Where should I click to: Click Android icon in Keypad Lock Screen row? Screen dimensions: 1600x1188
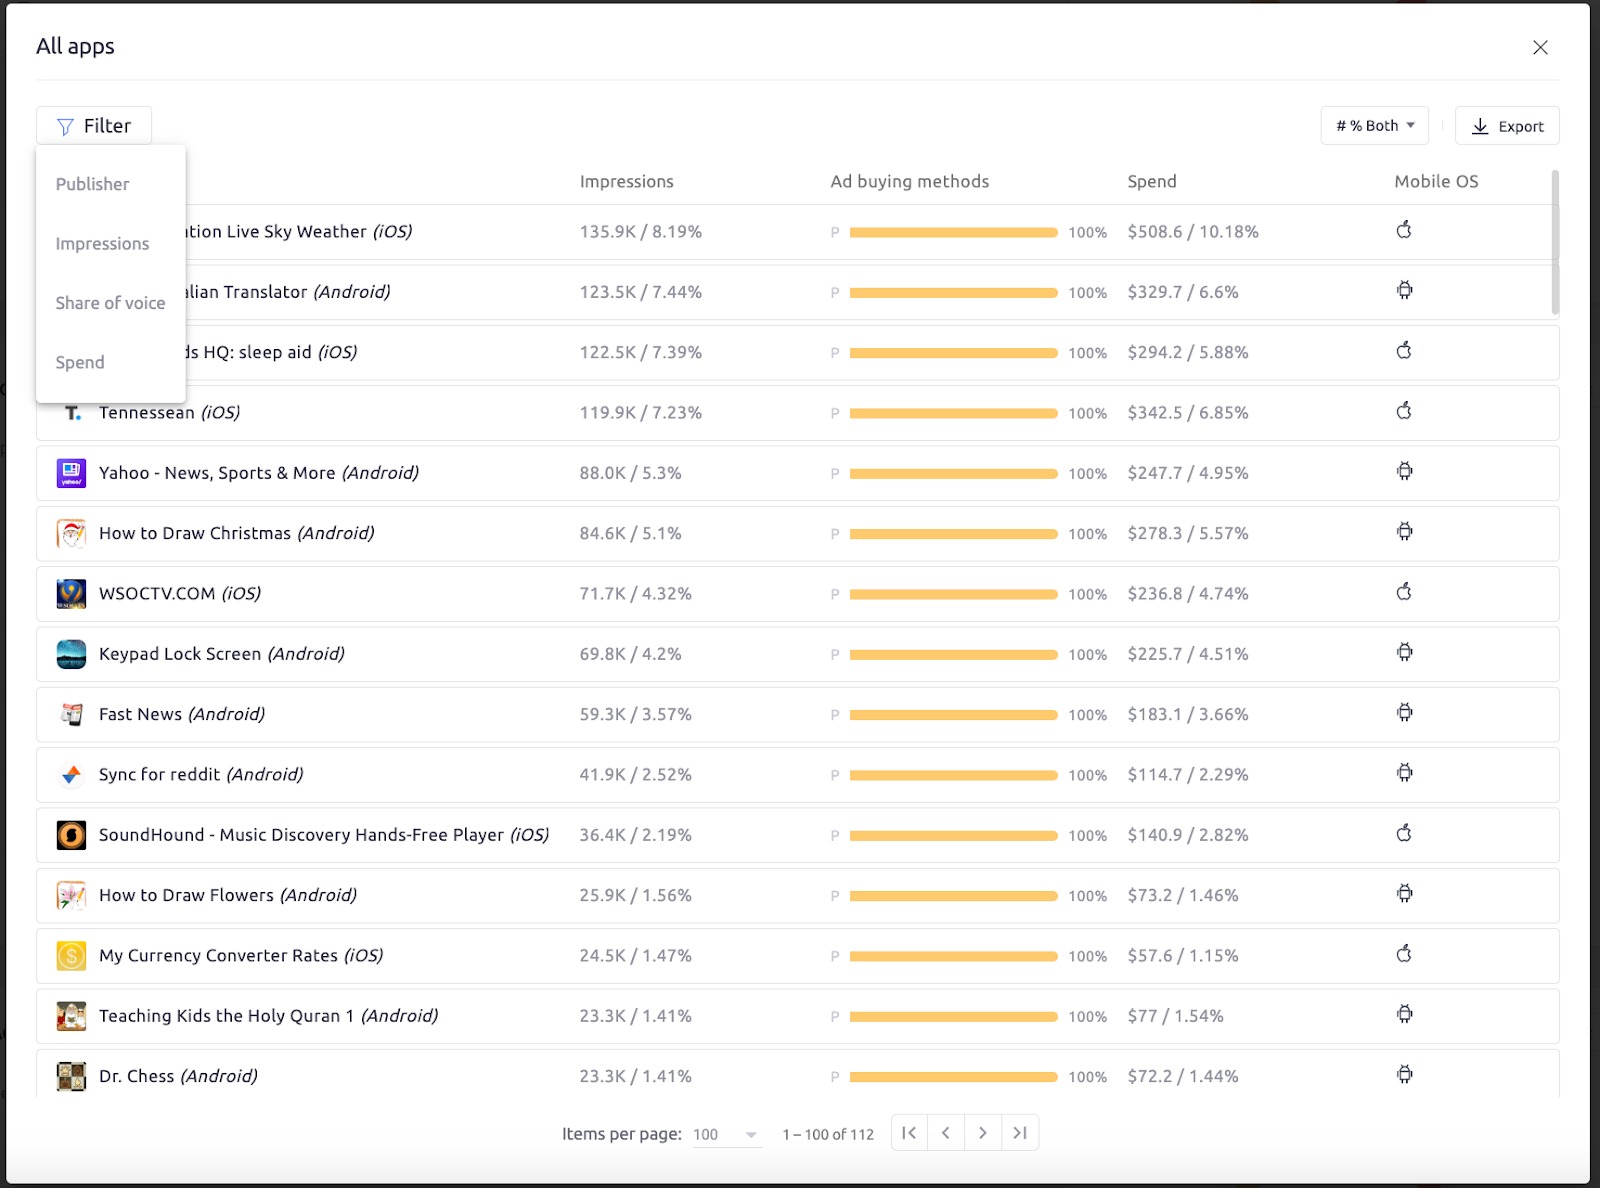coord(1405,652)
